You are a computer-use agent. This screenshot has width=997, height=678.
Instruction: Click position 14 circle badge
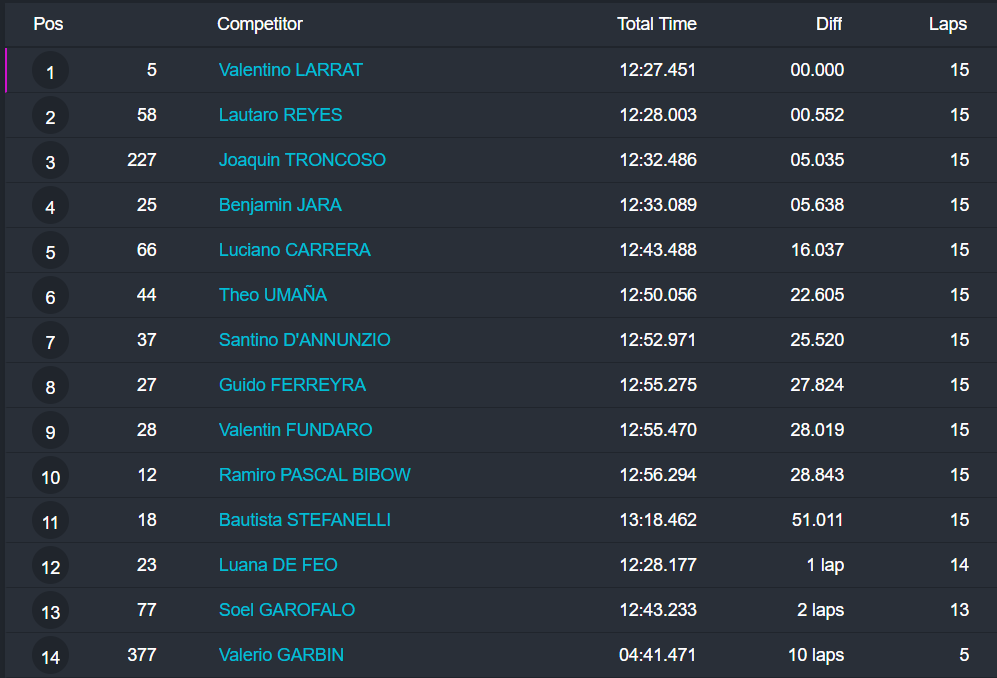(50, 656)
